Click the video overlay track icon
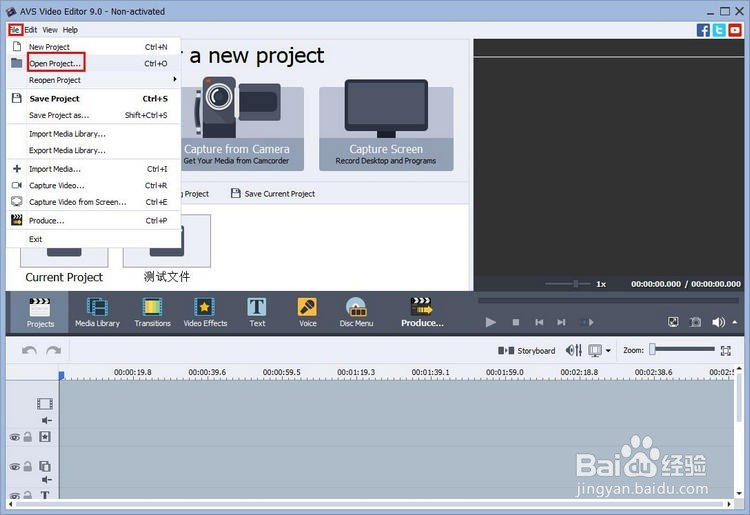The width and height of the screenshot is (750, 515). click(x=45, y=466)
